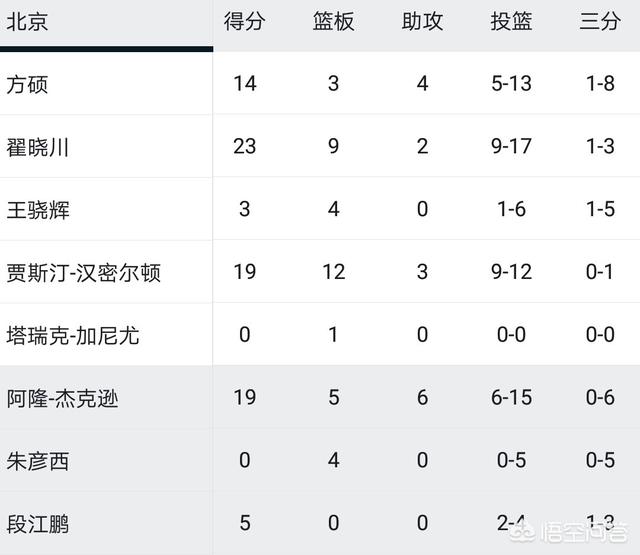640x555 pixels.
Task: Click the 悟空问答 watermark logo
Action: 569,532
